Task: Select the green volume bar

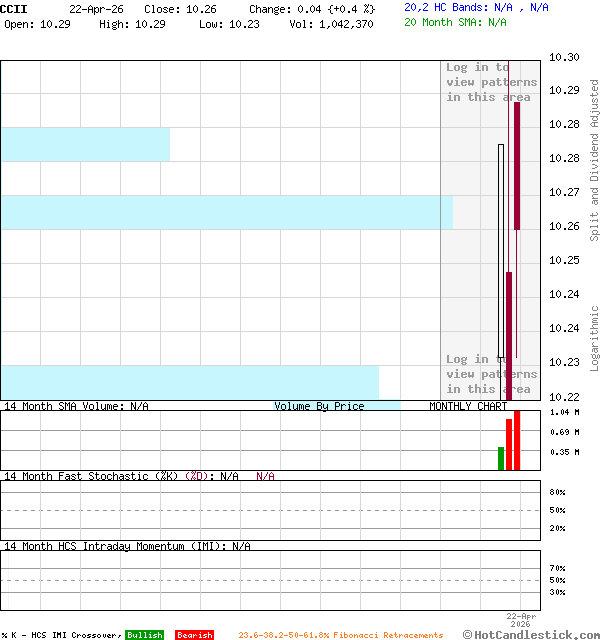Action: pyautogui.click(x=501, y=458)
